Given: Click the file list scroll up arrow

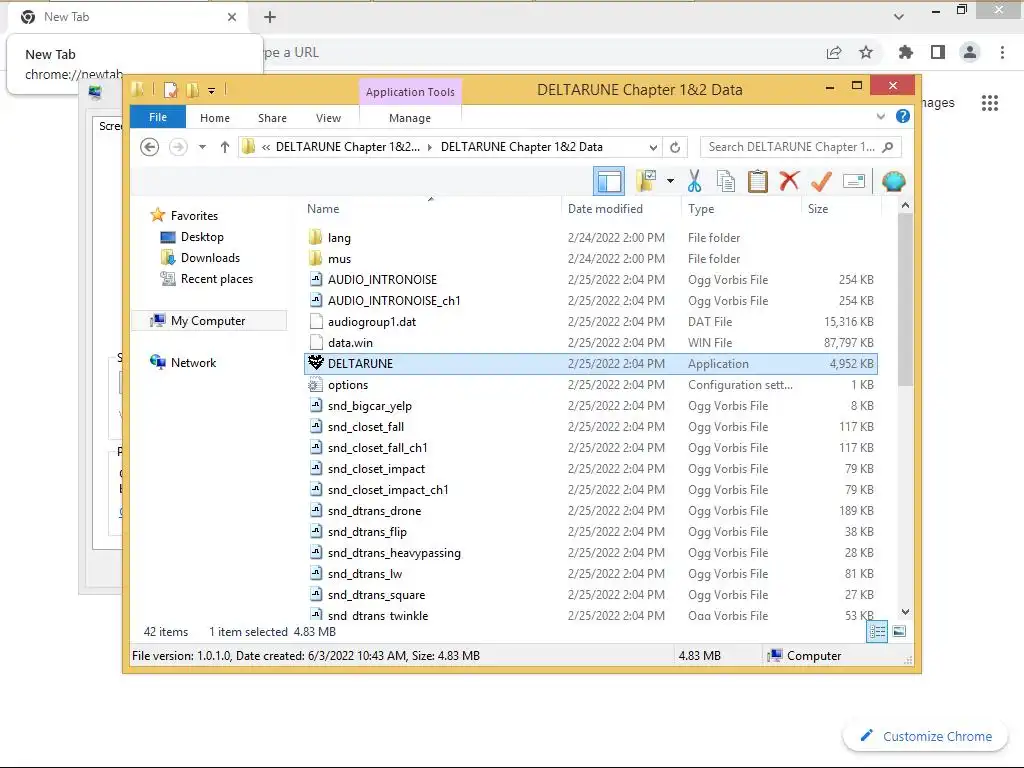Looking at the screenshot, I should pos(905,205).
